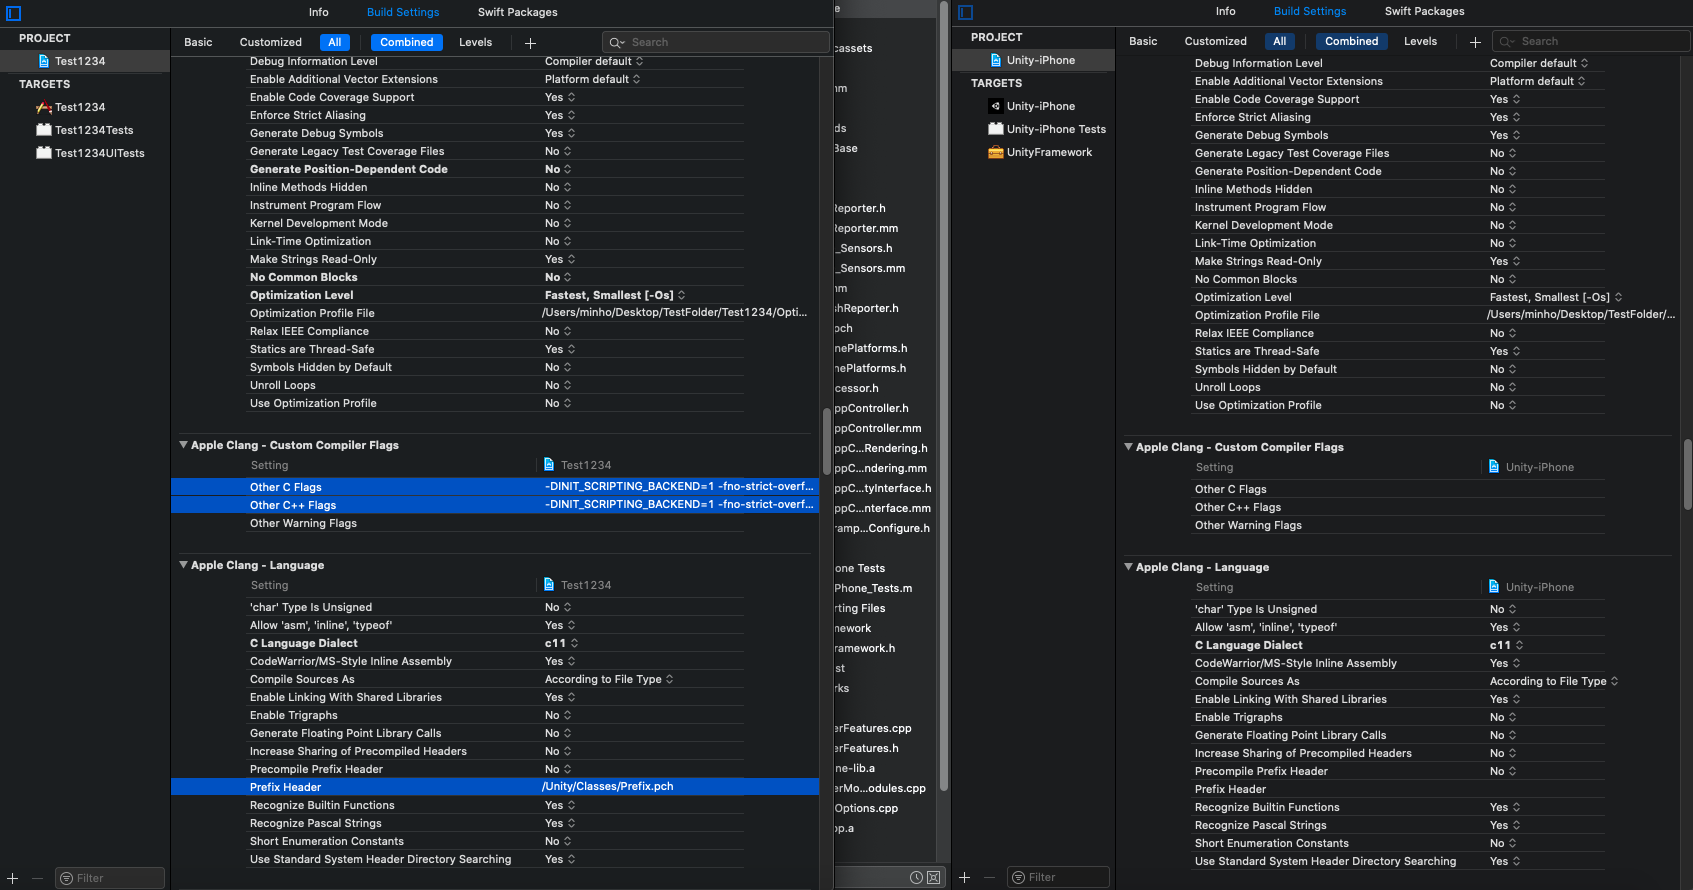Click source control filter icon in middle navigator
This screenshot has width=1693, height=890.
[933, 877]
